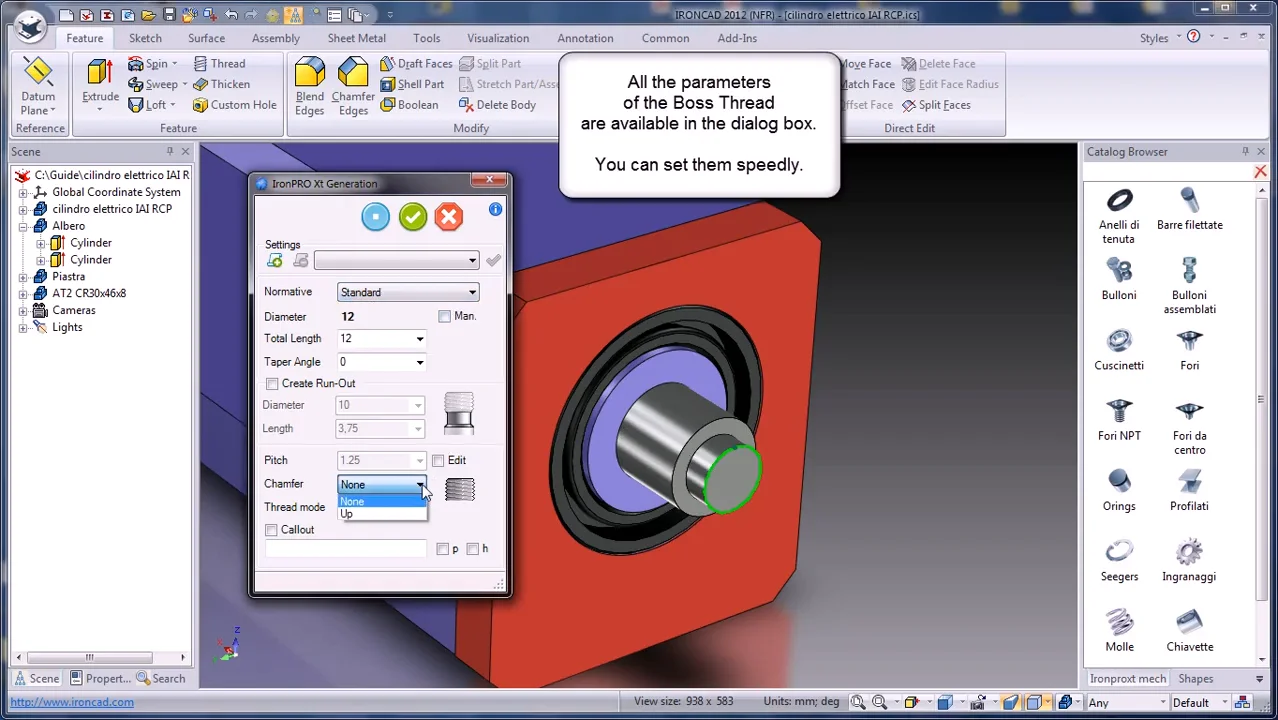Select Chamfer Edges

click(353, 87)
